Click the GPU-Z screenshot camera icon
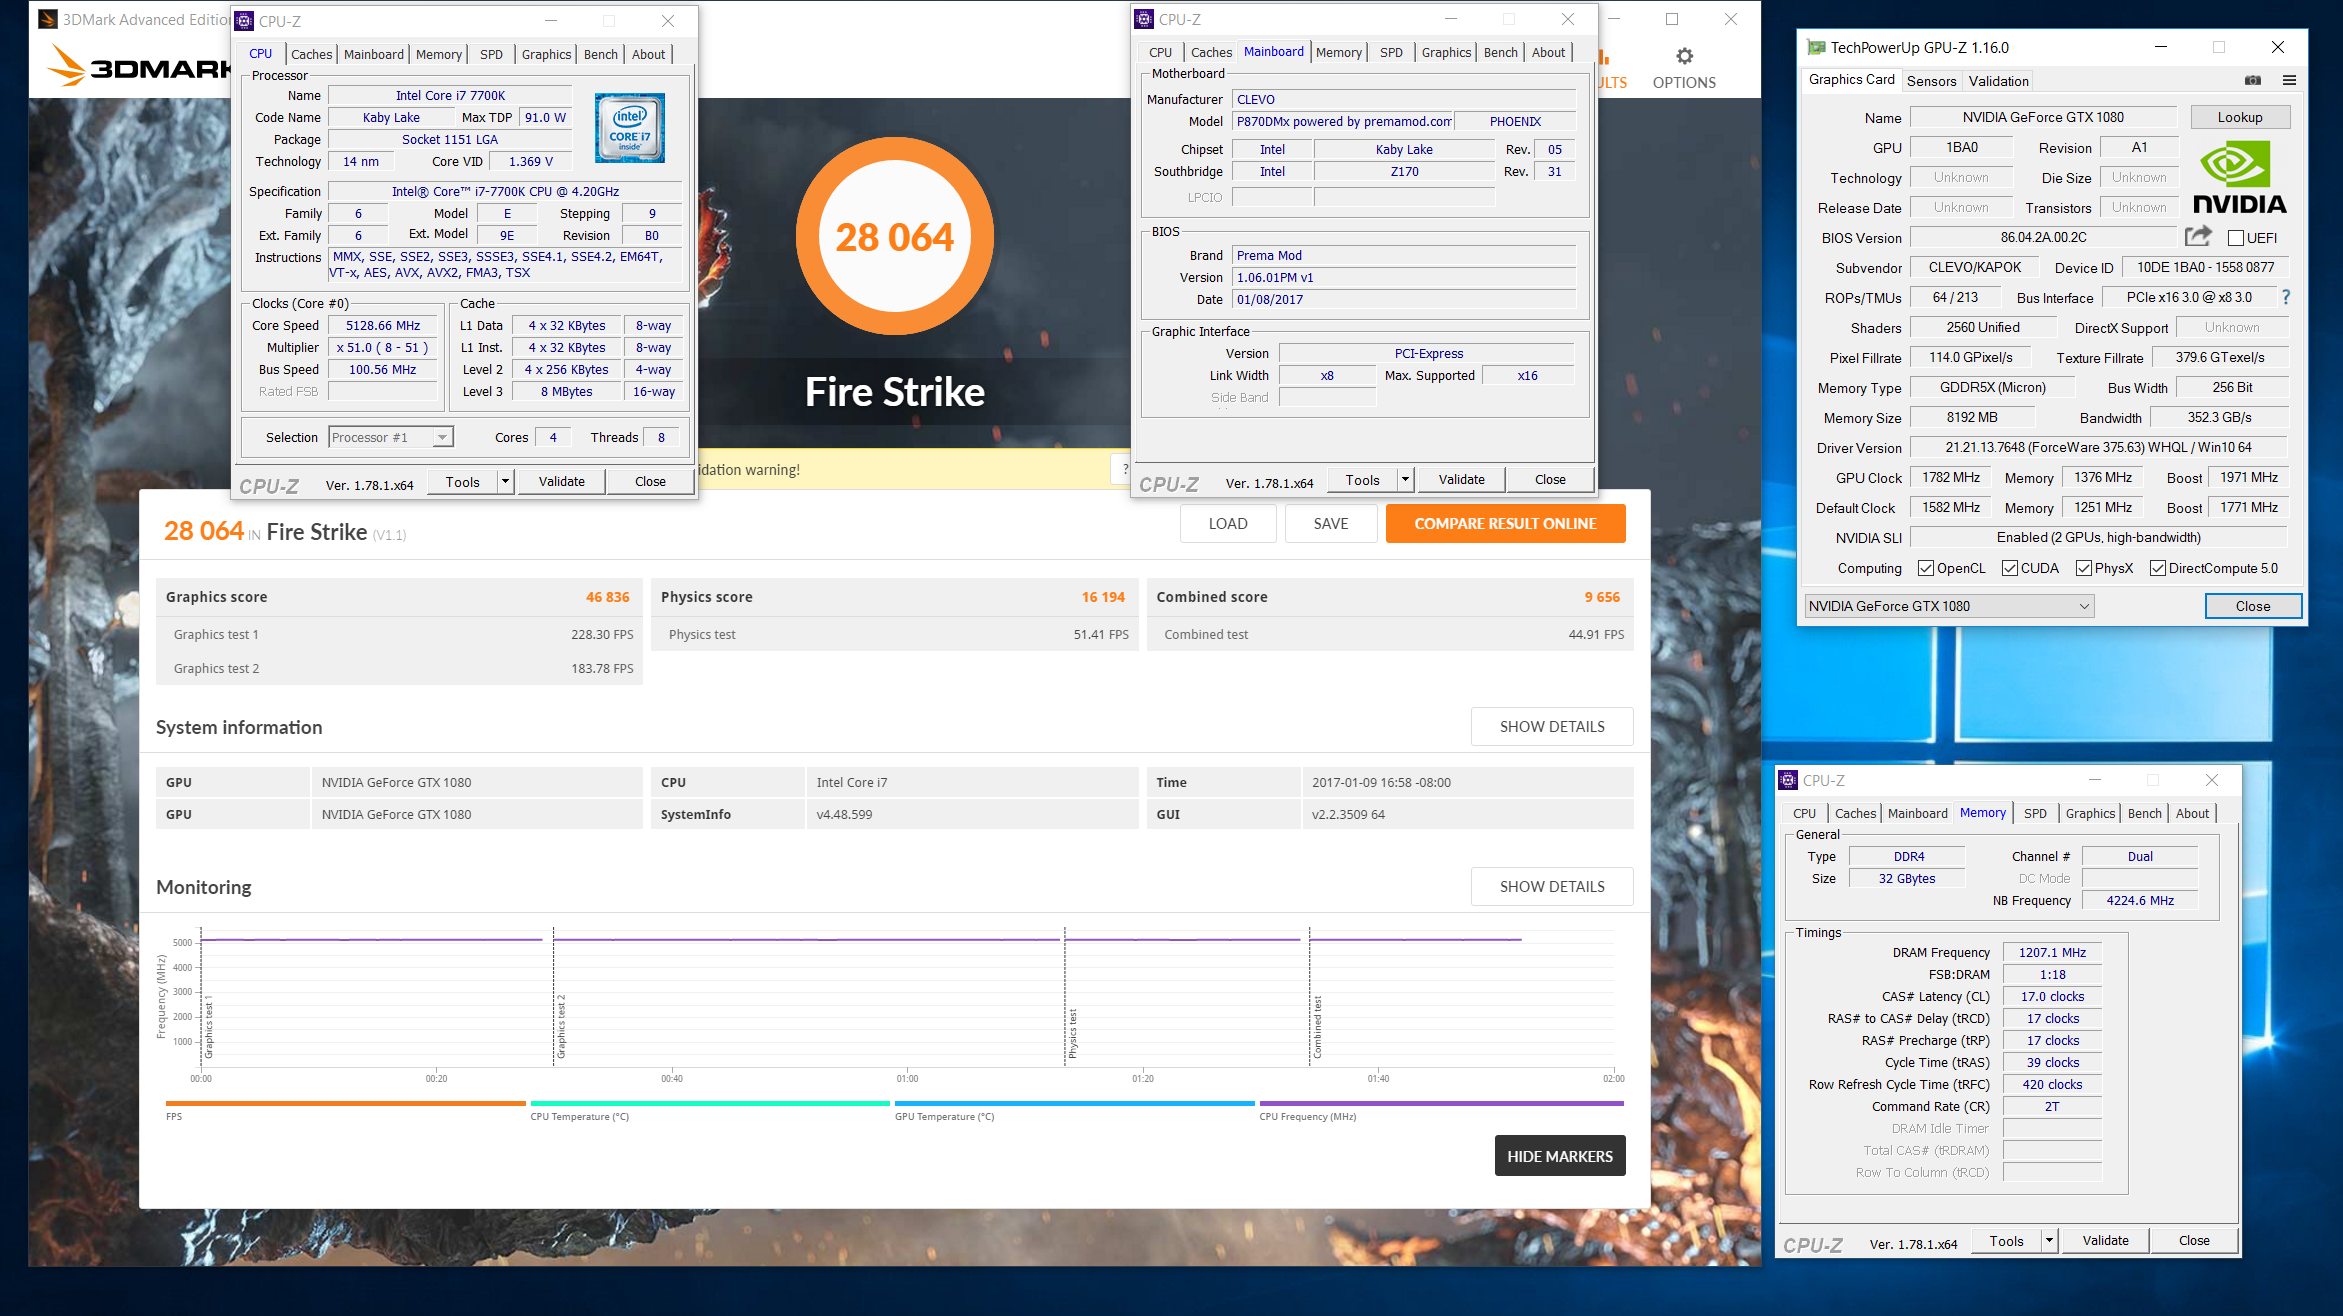This screenshot has height=1316, width=2343. click(x=2252, y=80)
